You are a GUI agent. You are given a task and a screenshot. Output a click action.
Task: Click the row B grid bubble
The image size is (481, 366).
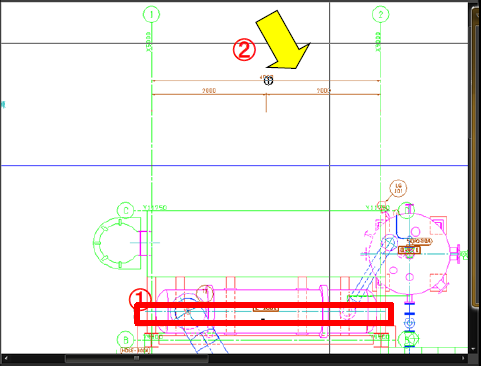(x=126, y=340)
